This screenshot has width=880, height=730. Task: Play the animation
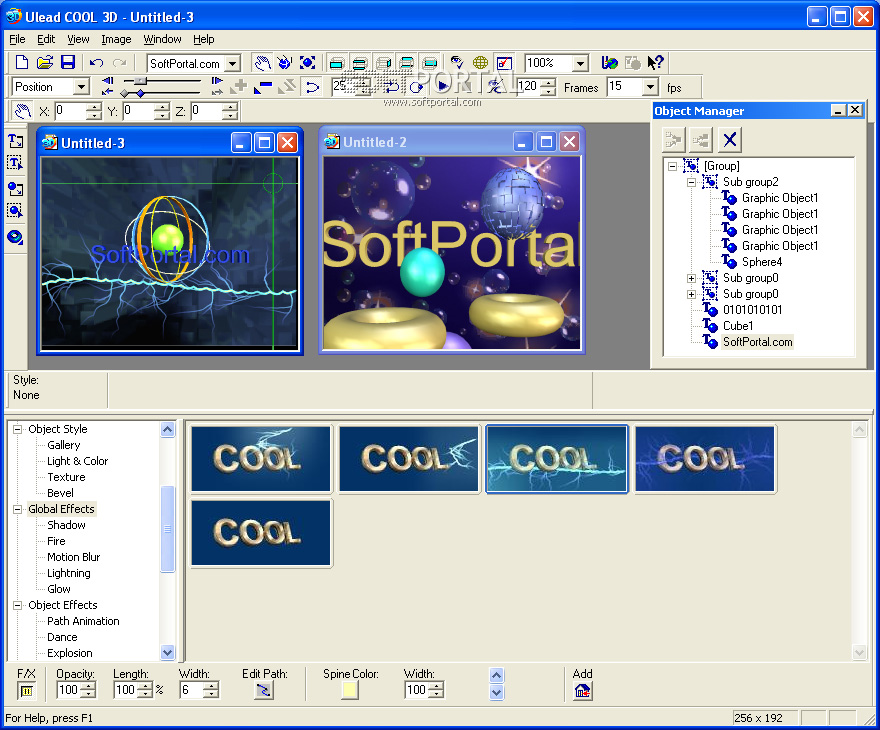coord(442,86)
